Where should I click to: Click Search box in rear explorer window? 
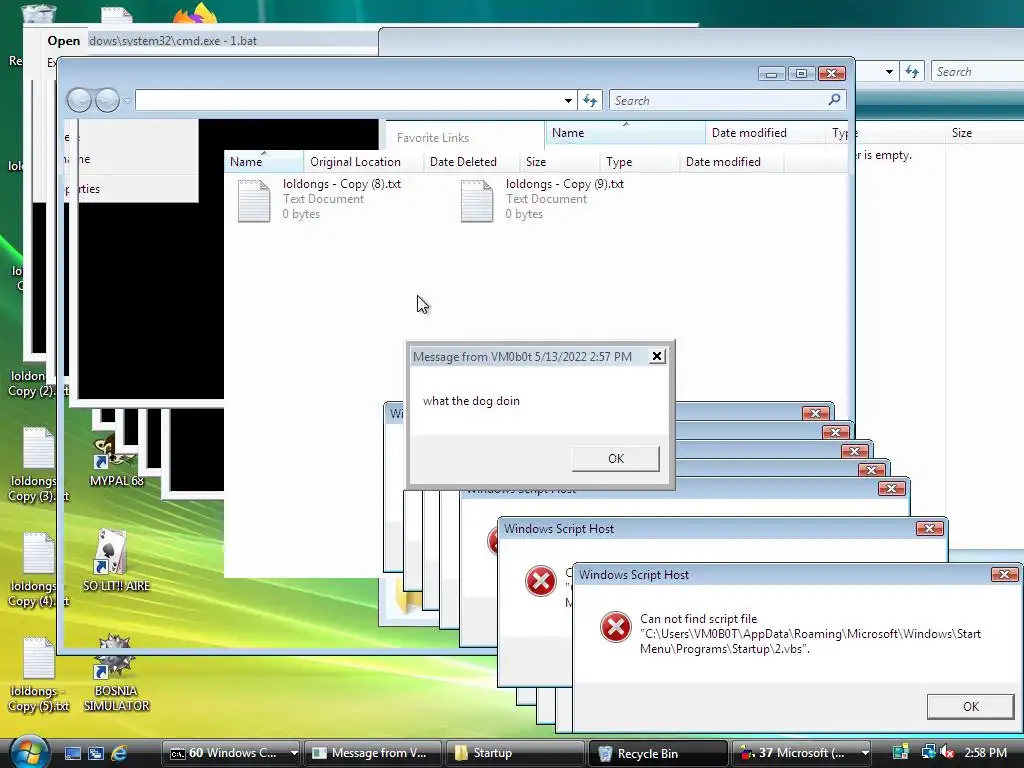click(977, 72)
